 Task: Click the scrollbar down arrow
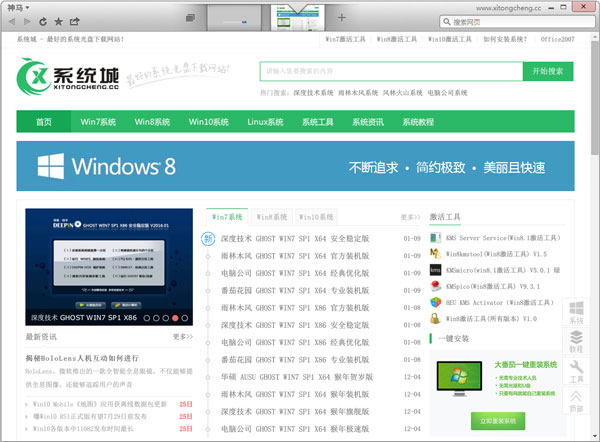click(595, 436)
